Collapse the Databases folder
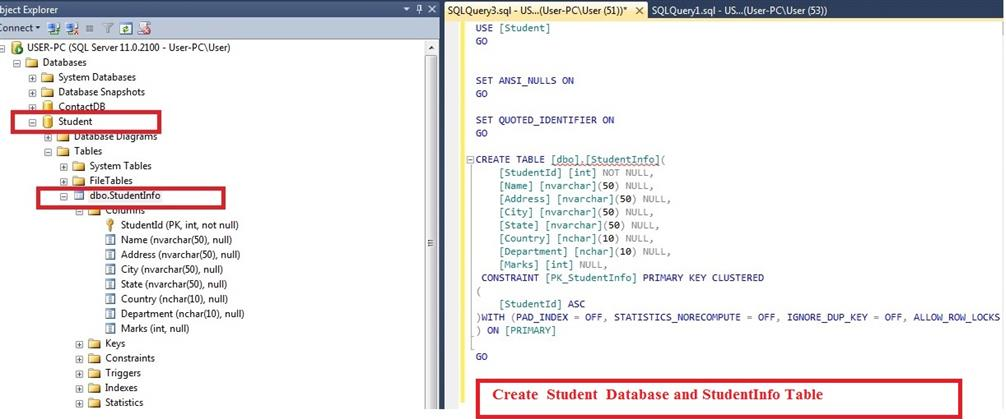This screenshot has width=1006, height=419. point(17,63)
